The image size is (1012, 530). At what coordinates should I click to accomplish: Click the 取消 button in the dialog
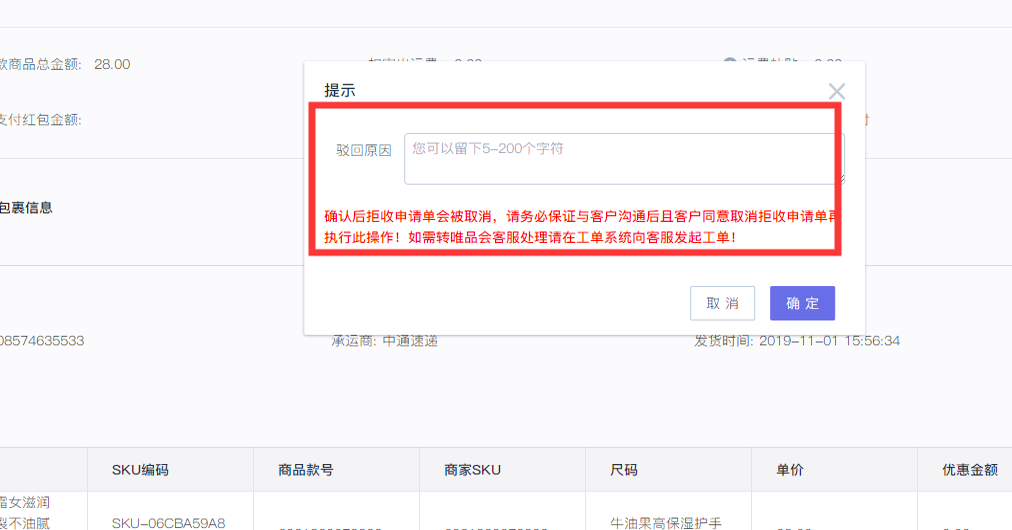[x=722, y=303]
